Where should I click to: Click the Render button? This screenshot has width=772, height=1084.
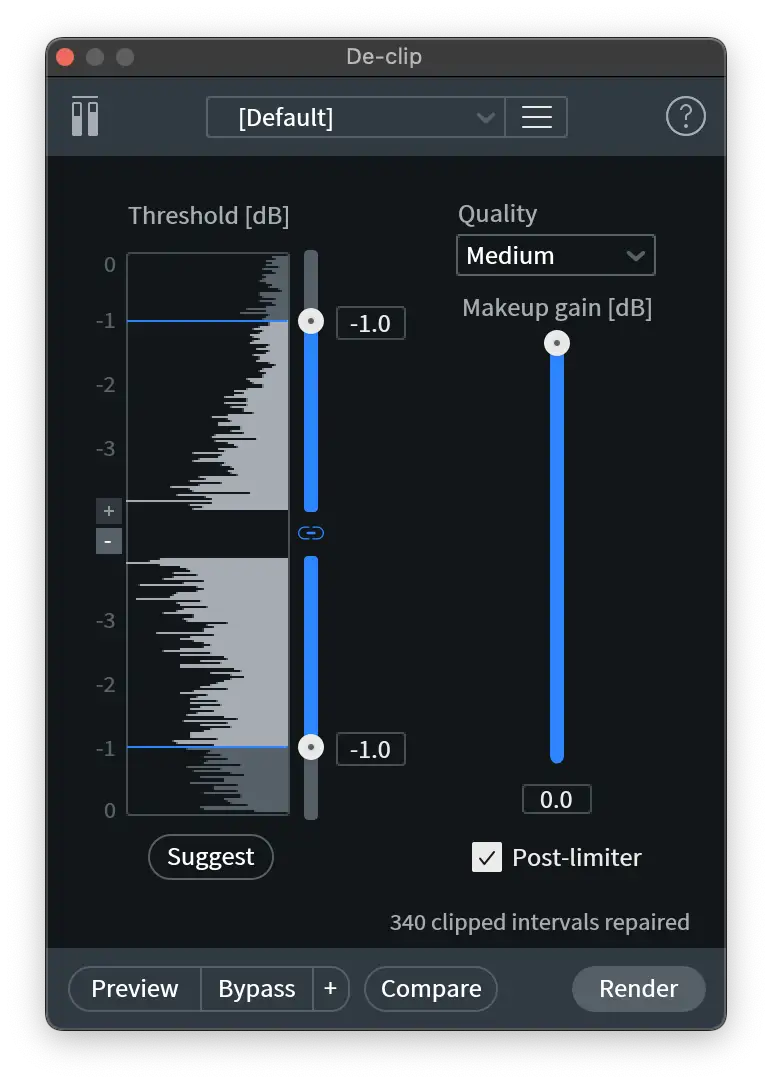[x=638, y=989]
